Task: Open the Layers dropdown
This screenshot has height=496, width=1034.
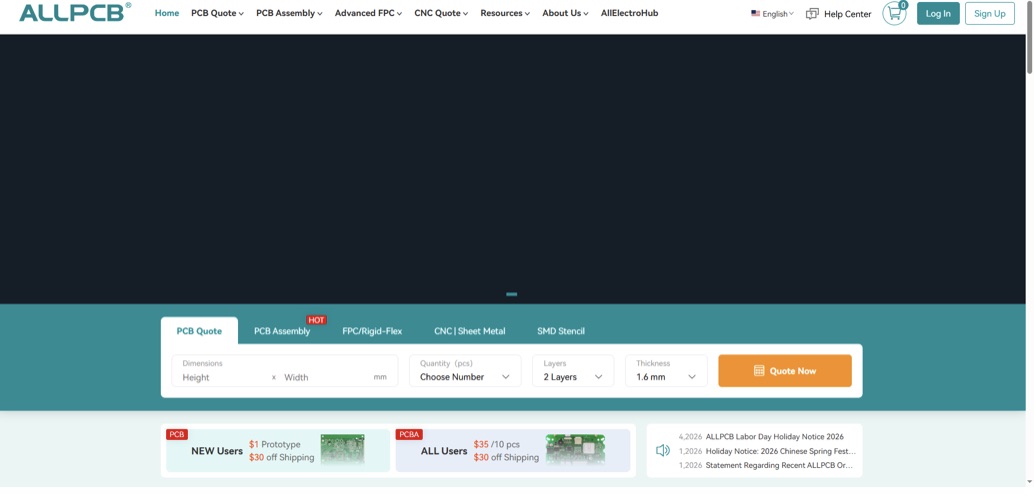Action: (573, 371)
